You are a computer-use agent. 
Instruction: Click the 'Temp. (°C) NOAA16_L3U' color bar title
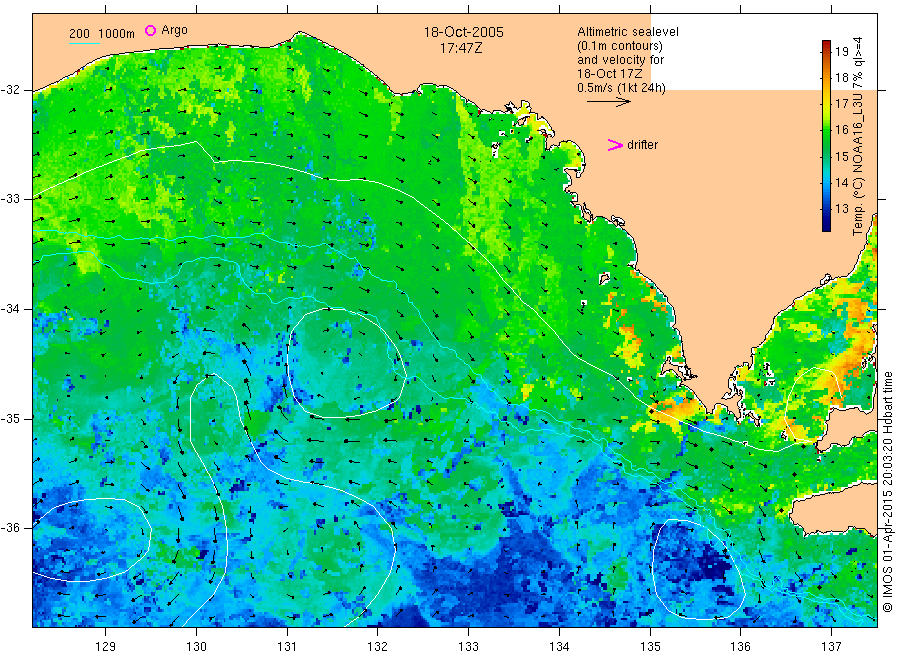(858, 166)
